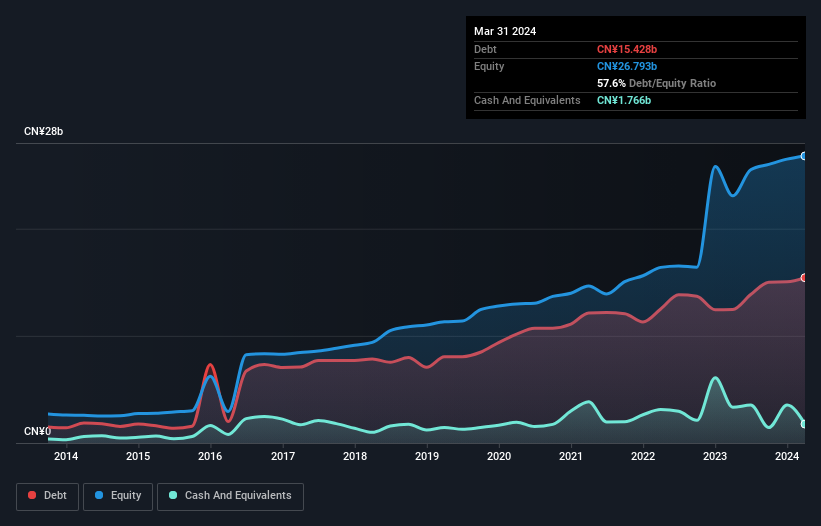Click the 2015 x-axis label
The image size is (821, 526).
[138, 456]
